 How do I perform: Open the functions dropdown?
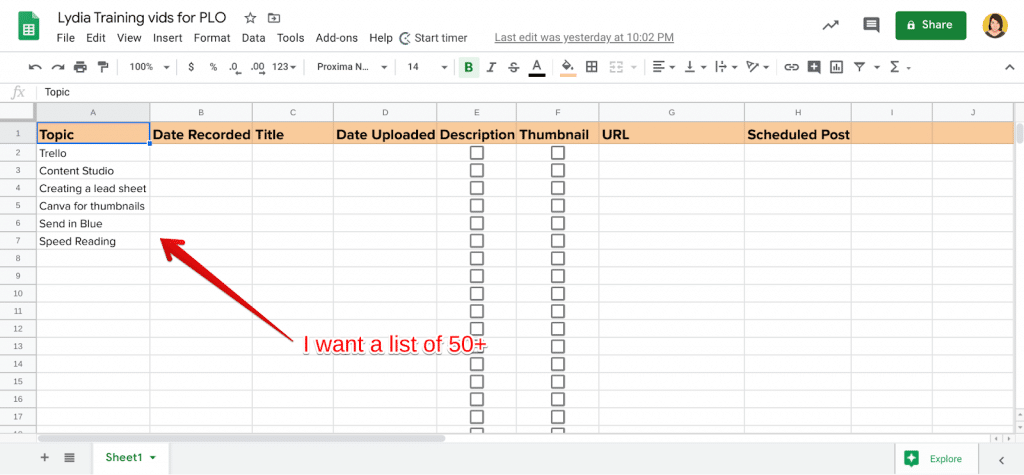tap(900, 67)
